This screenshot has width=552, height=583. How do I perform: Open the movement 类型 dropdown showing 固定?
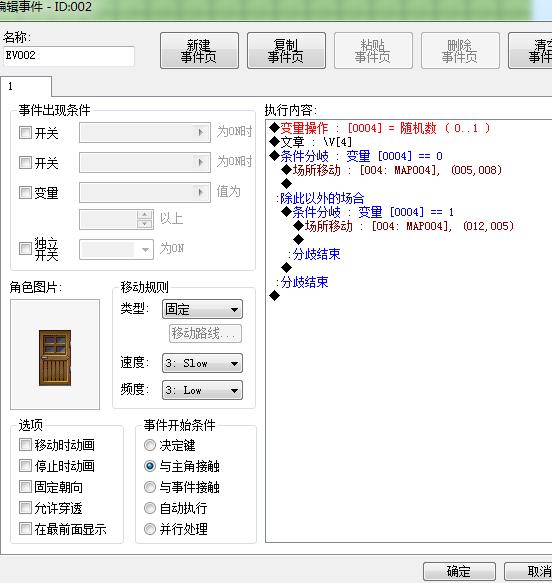click(x=202, y=309)
